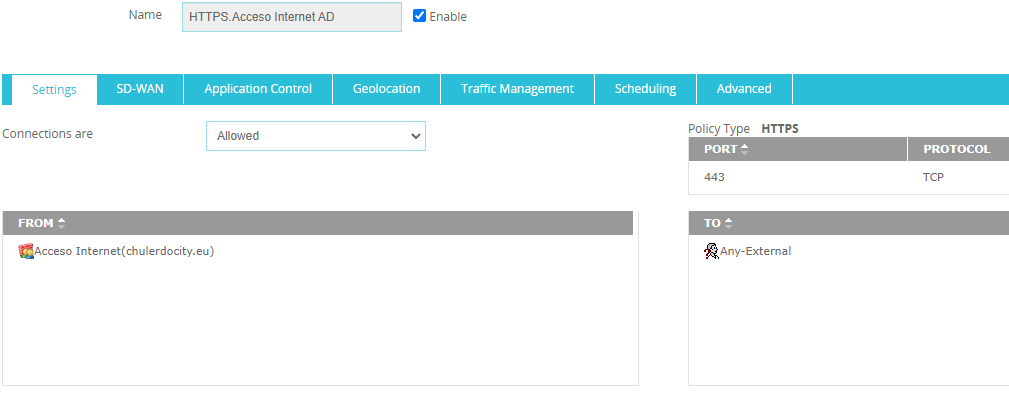Click the Any-External alias icon in TO list
The image size is (1009, 395).
pyautogui.click(x=712, y=252)
